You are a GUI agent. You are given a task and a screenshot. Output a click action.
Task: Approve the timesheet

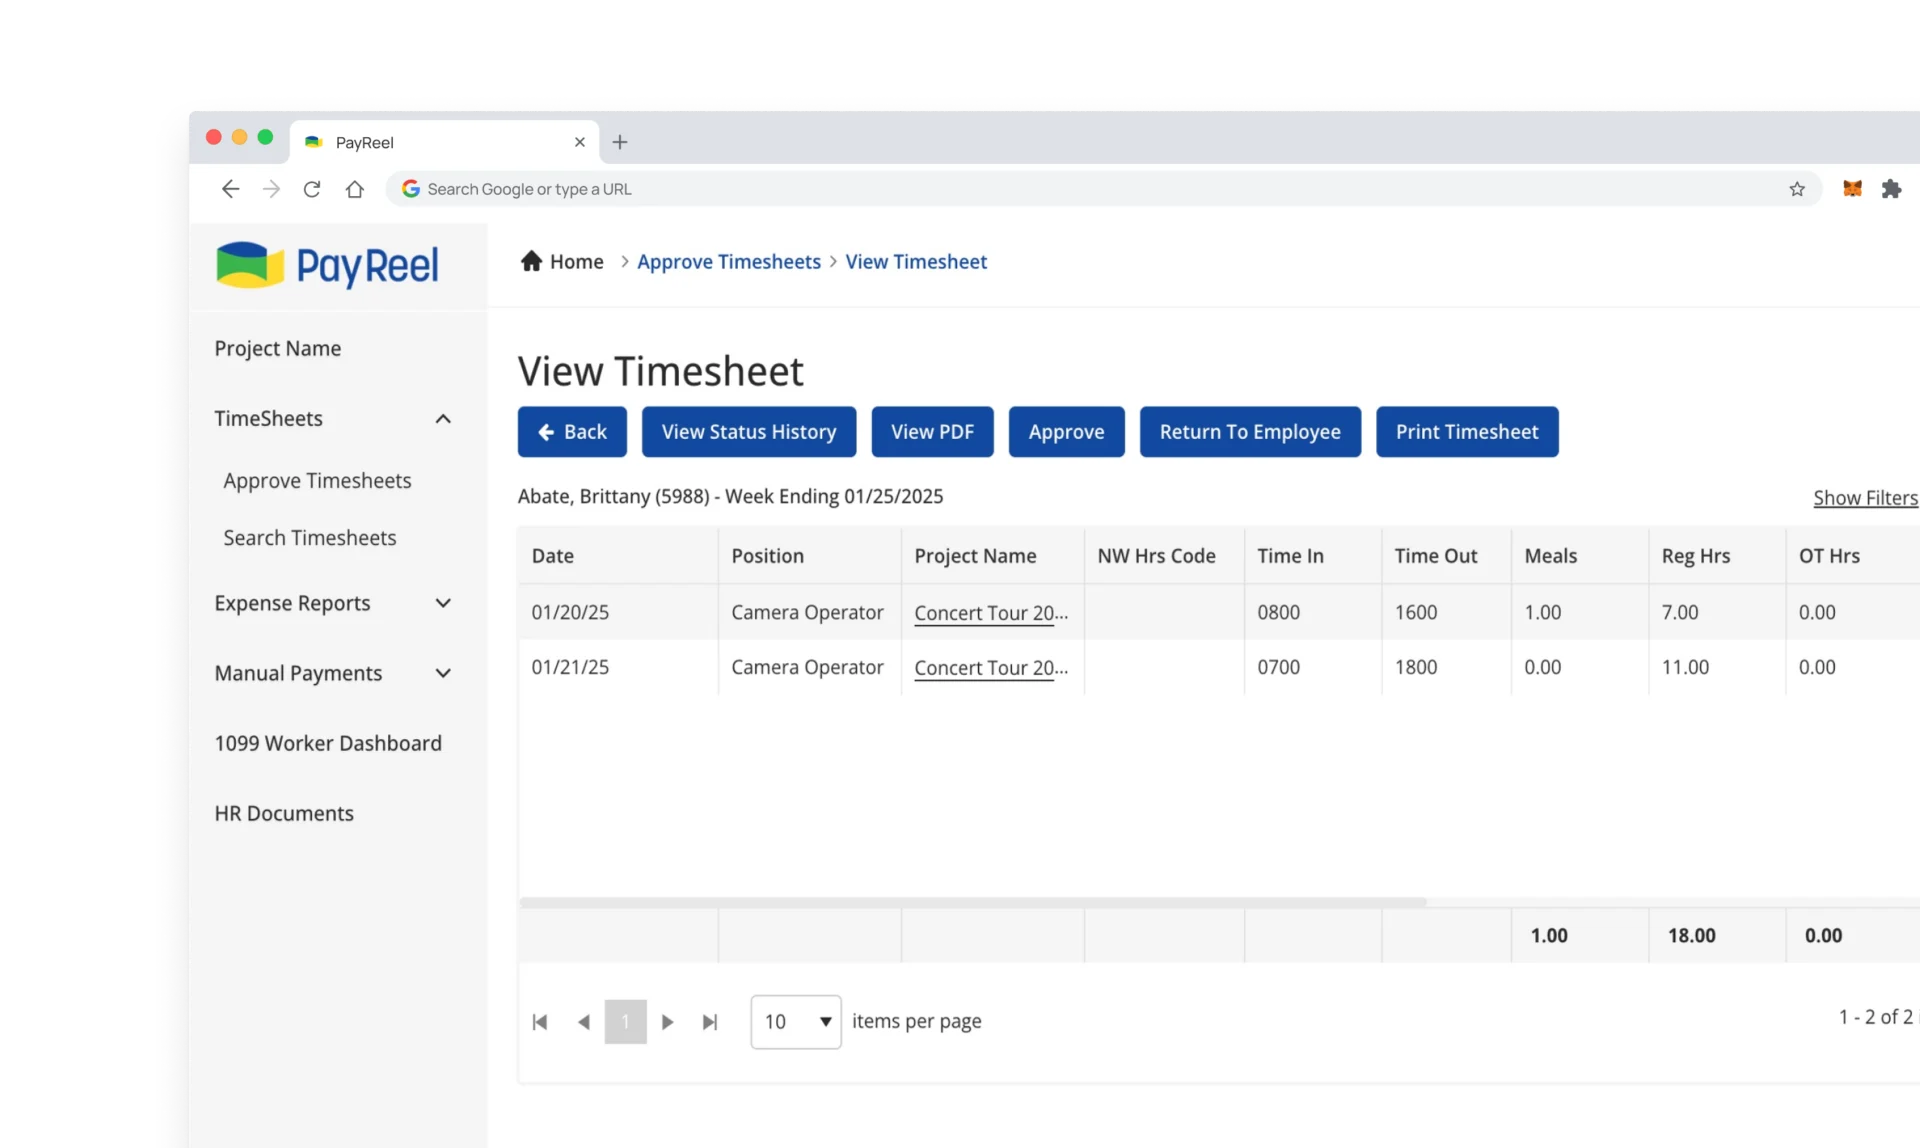[x=1066, y=431]
